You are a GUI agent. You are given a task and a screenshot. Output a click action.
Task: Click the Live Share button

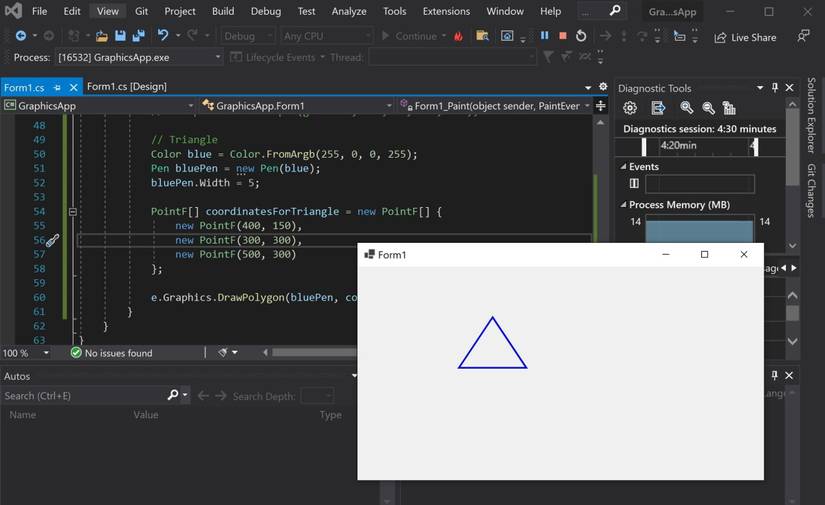click(x=745, y=37)
